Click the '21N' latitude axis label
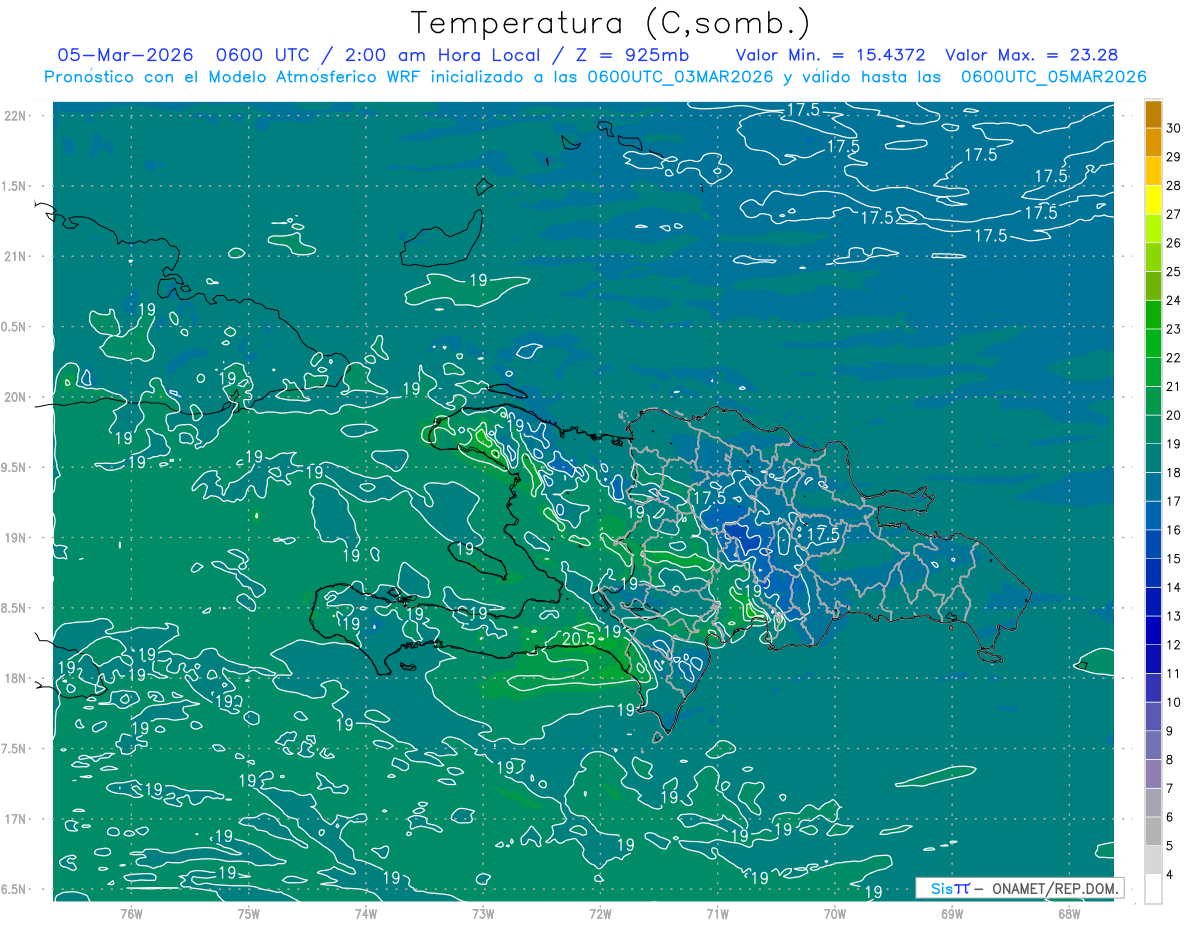Screen dimensions: 1200x927 pos(17,256)
